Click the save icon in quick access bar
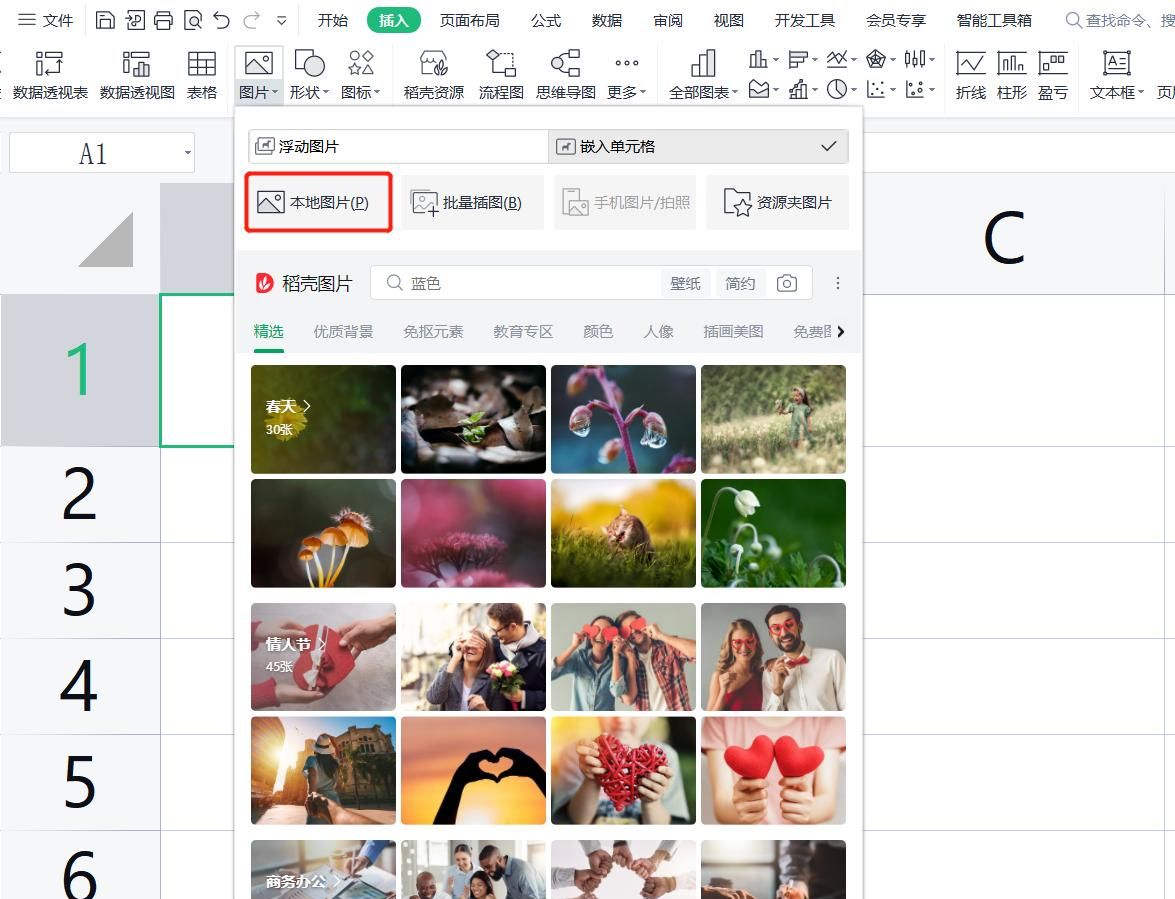The width and height of the screenshot is (1175, 899). [106, 20]
